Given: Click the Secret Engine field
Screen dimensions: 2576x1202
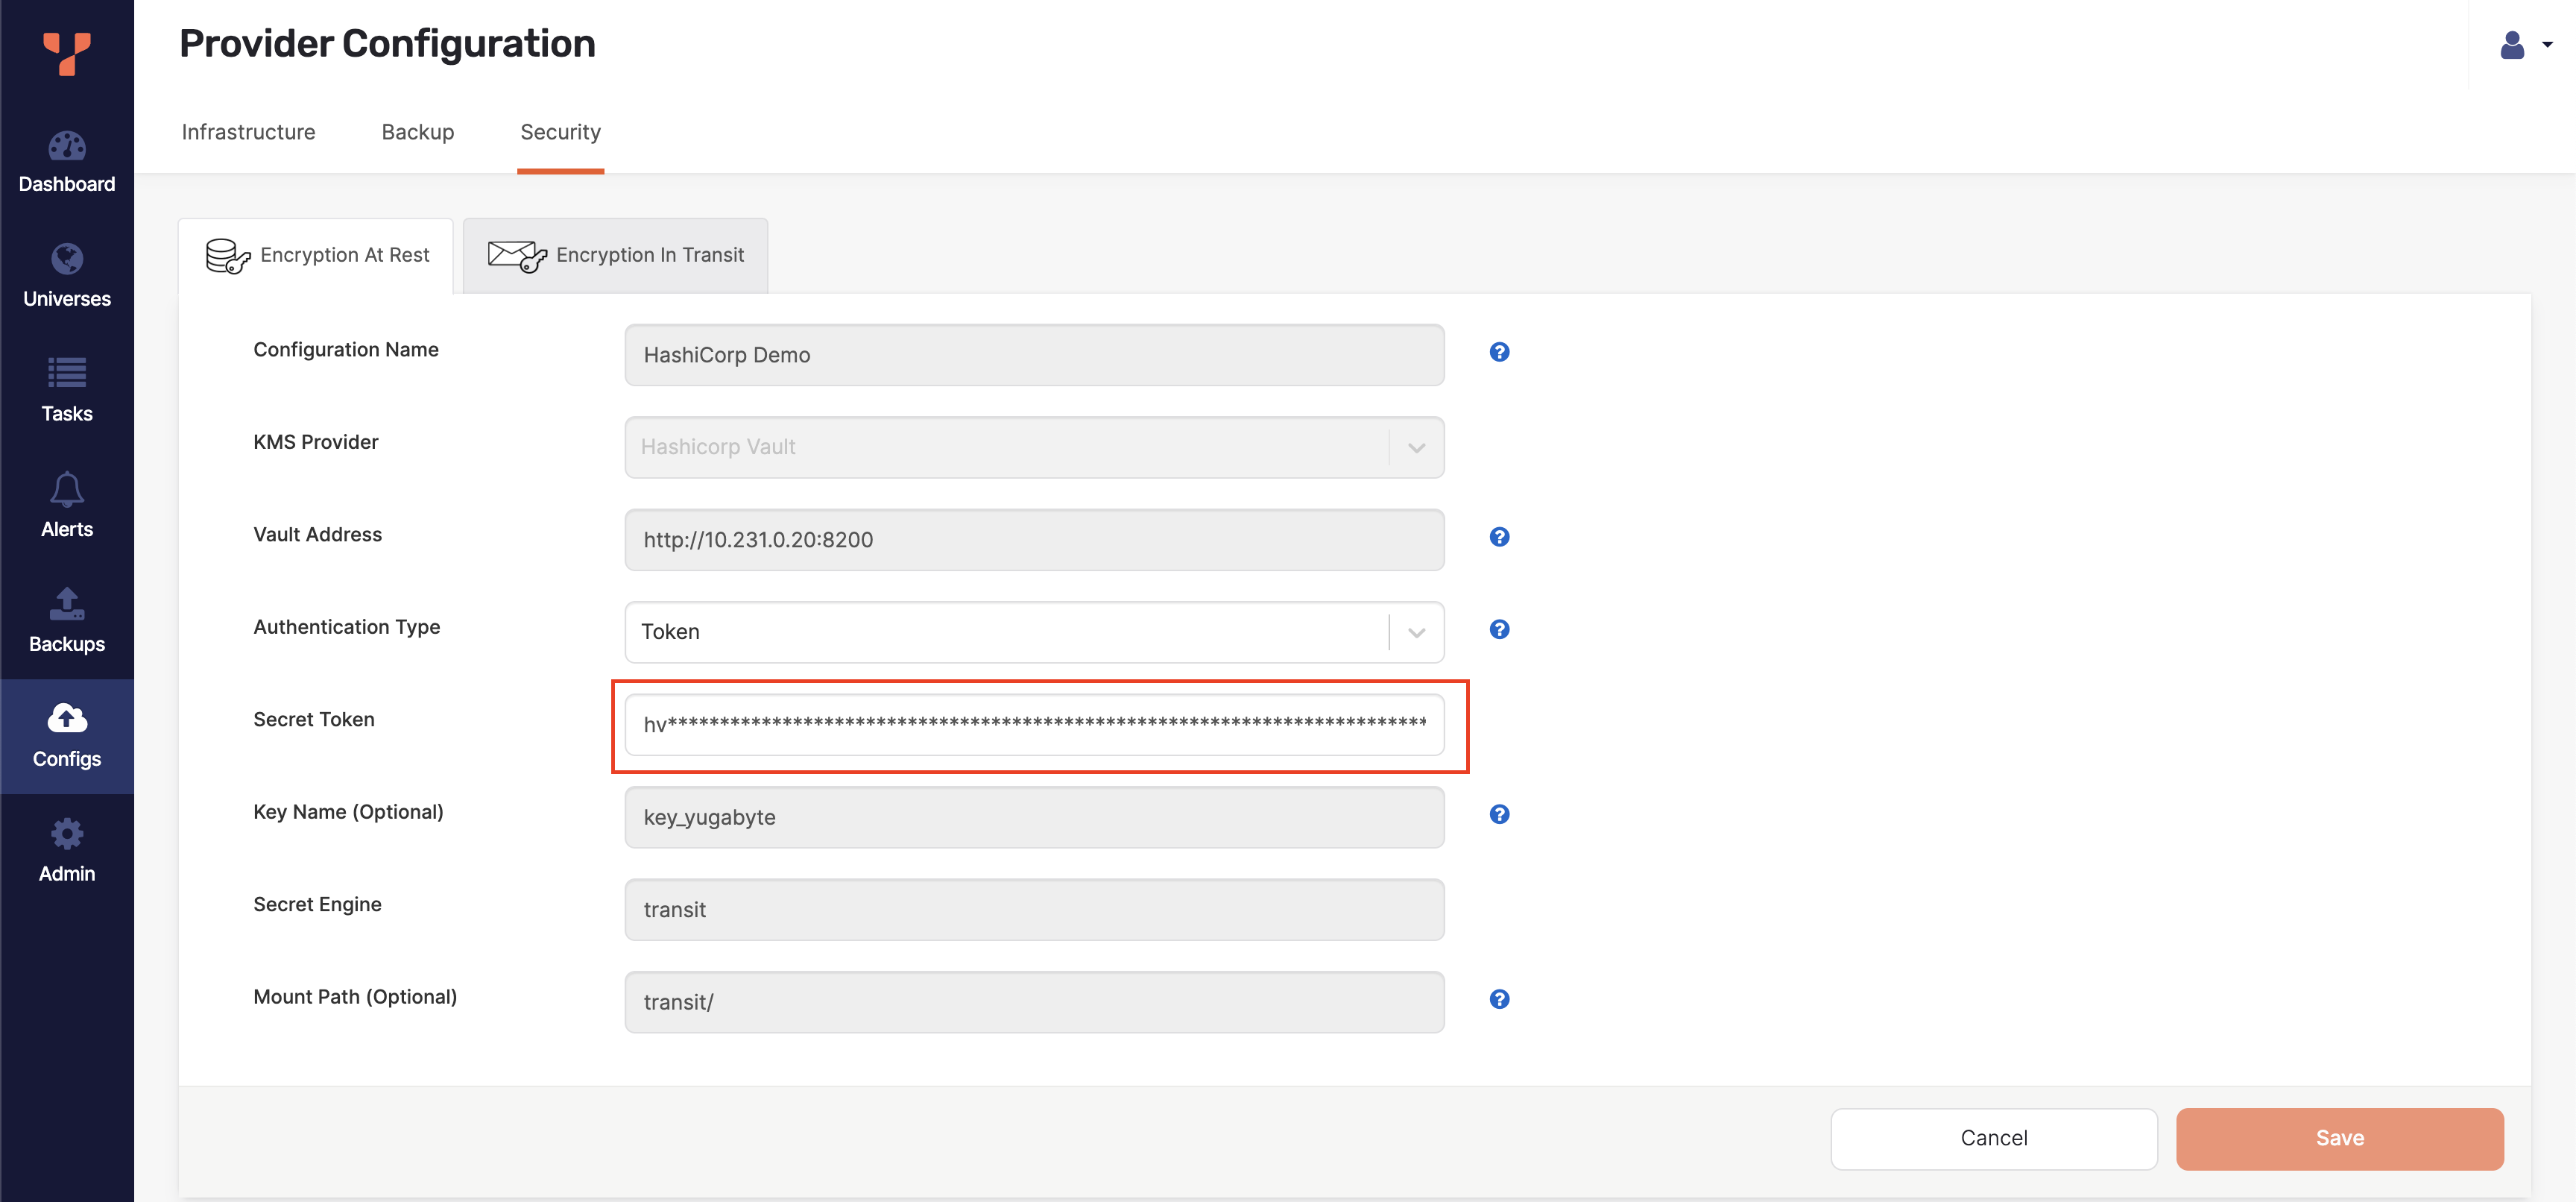Looking at the screenshot, I should click(1034, 910).
